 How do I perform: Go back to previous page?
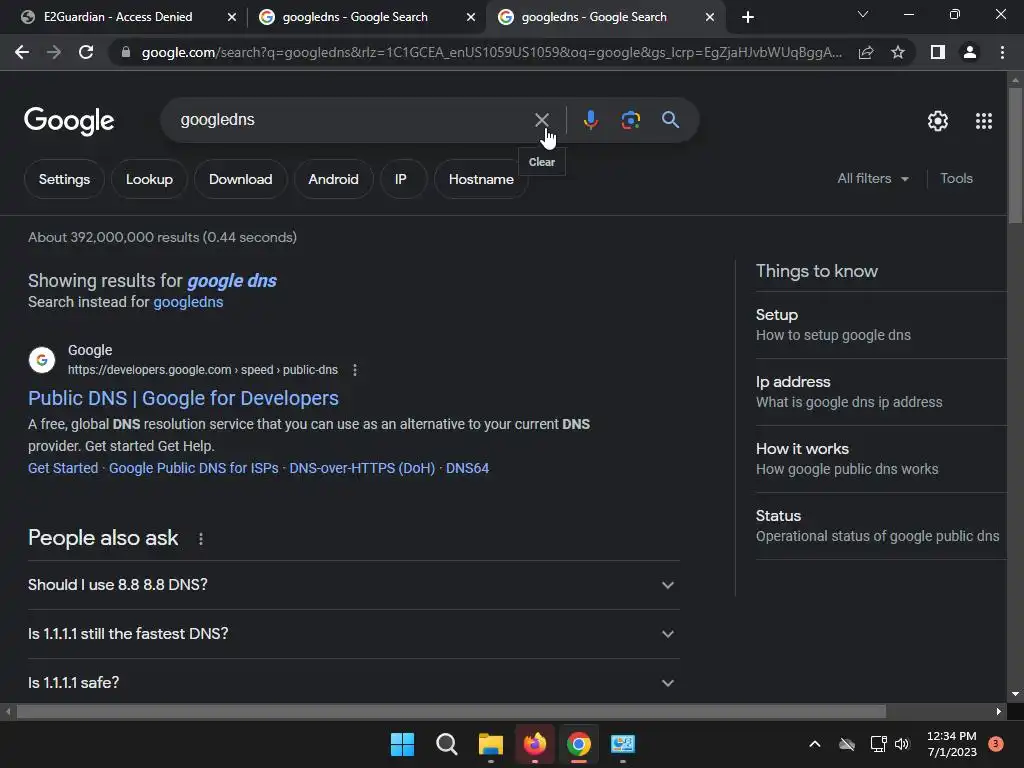pyautogui.click(x=22, y=52)
